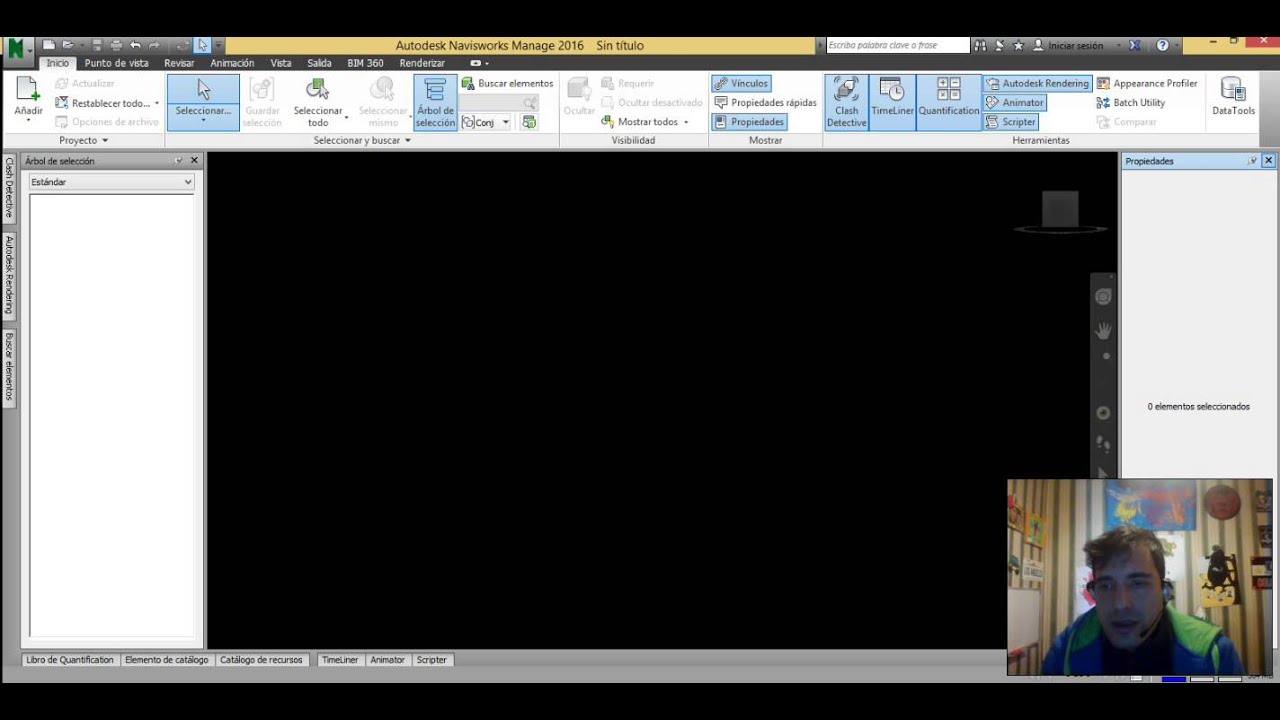The image size is (1280, 720).
Task: Click the Añadir file icon
Action: click(28, 90)
